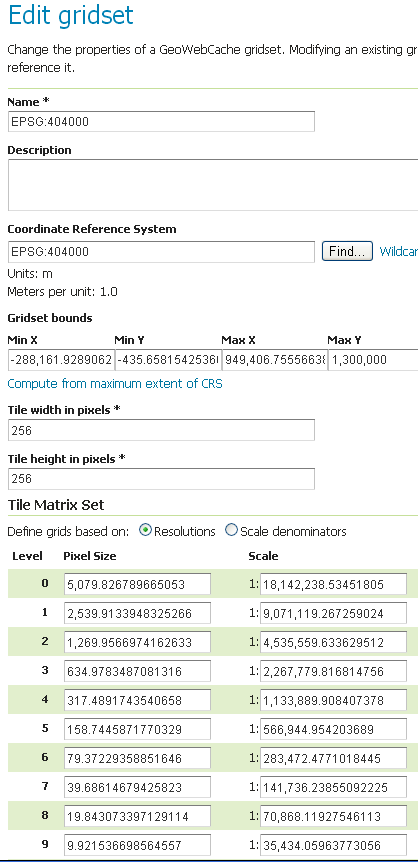Viewport: 418px width, 862px height.
Task: Click the Tile height in pixels field
Action: 161,479
